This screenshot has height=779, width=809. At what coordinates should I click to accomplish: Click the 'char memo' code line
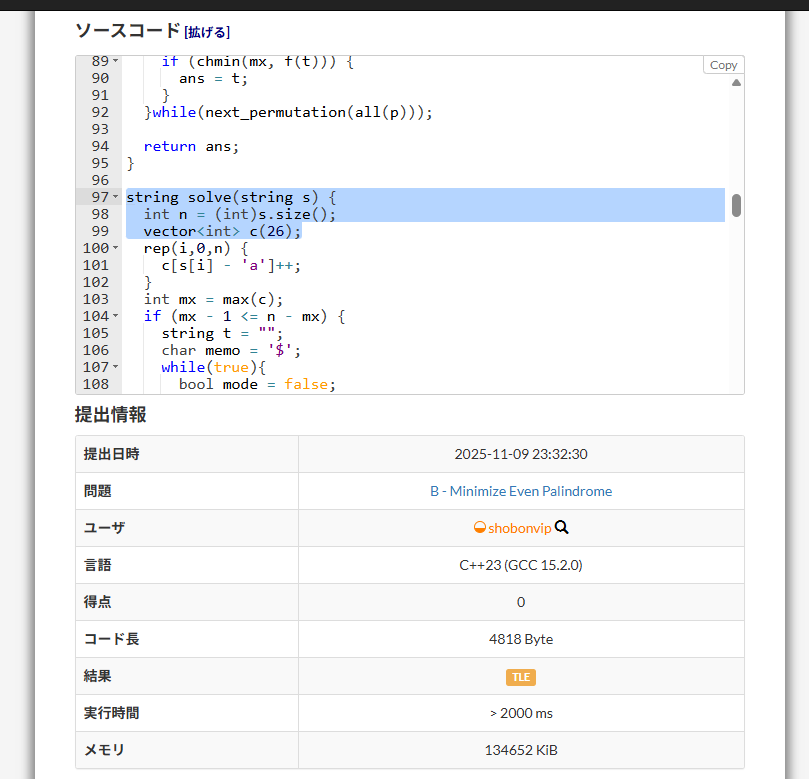pos(231,350)
